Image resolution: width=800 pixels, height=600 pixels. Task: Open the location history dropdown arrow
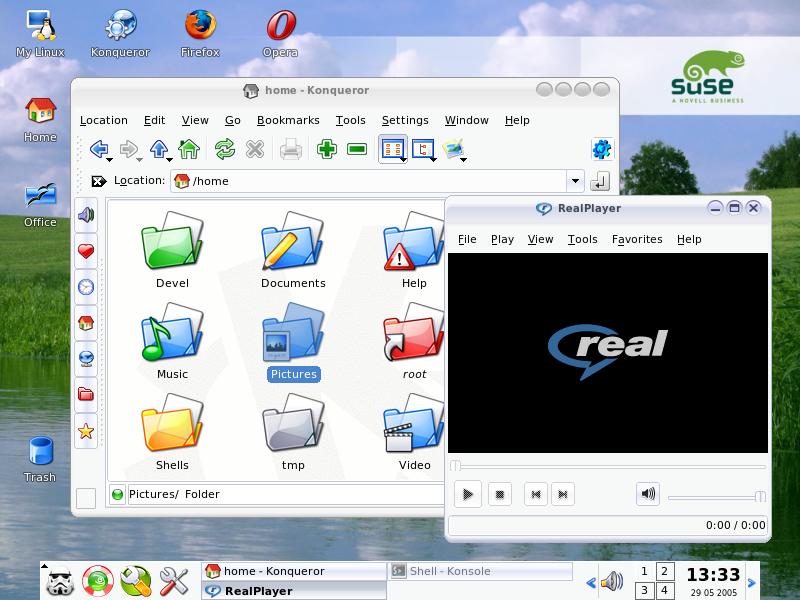point(575,181)
